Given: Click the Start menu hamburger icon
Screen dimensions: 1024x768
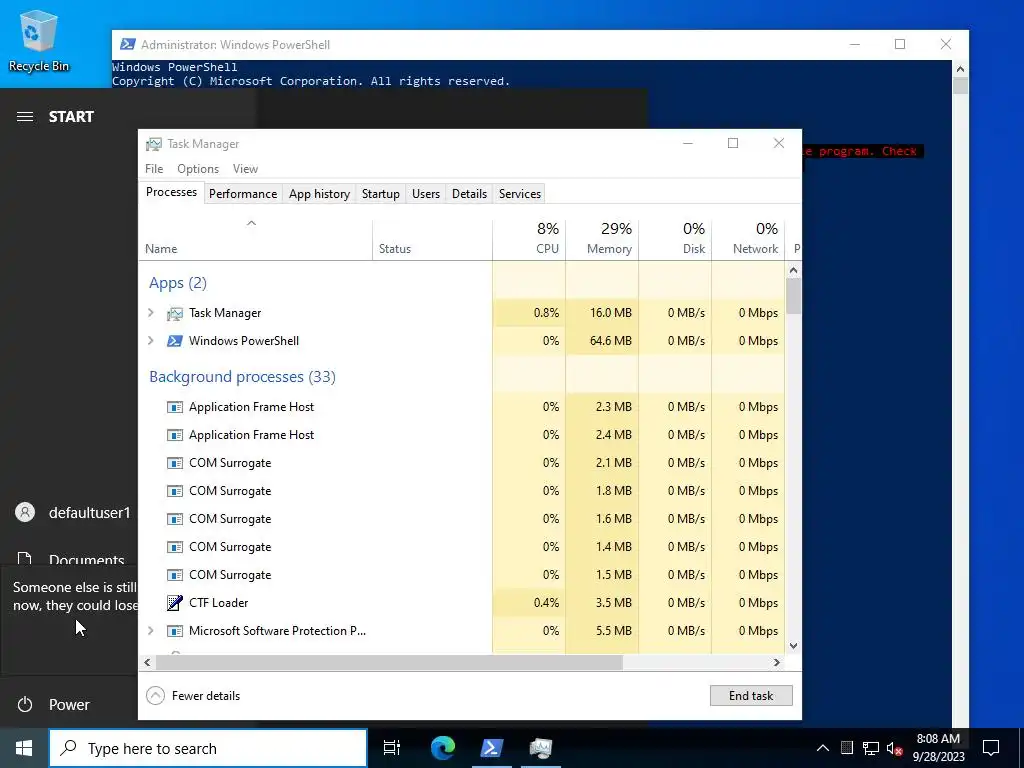Looking at the screenshot, I should tap(25, 116).
